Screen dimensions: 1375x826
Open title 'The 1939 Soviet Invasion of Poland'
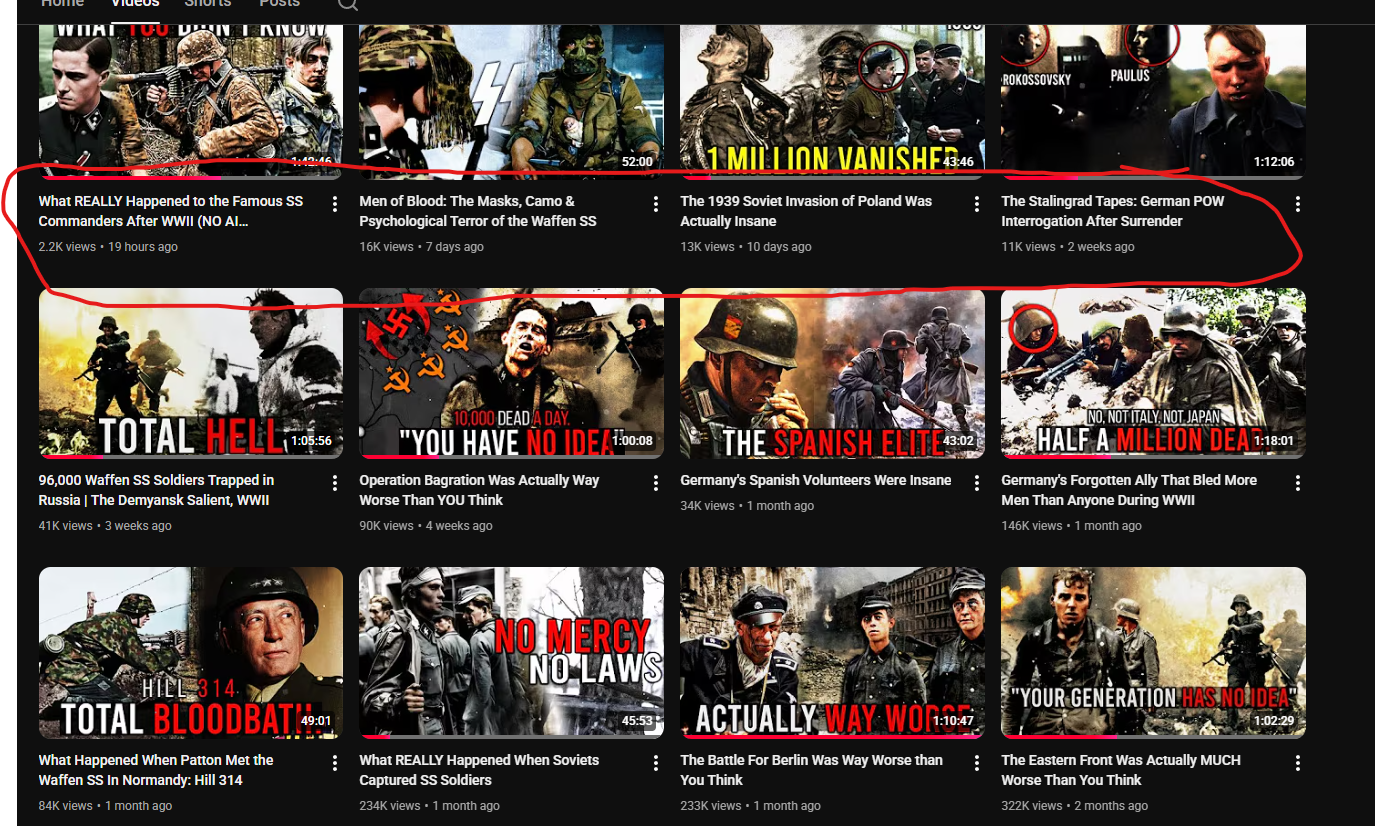806,211
